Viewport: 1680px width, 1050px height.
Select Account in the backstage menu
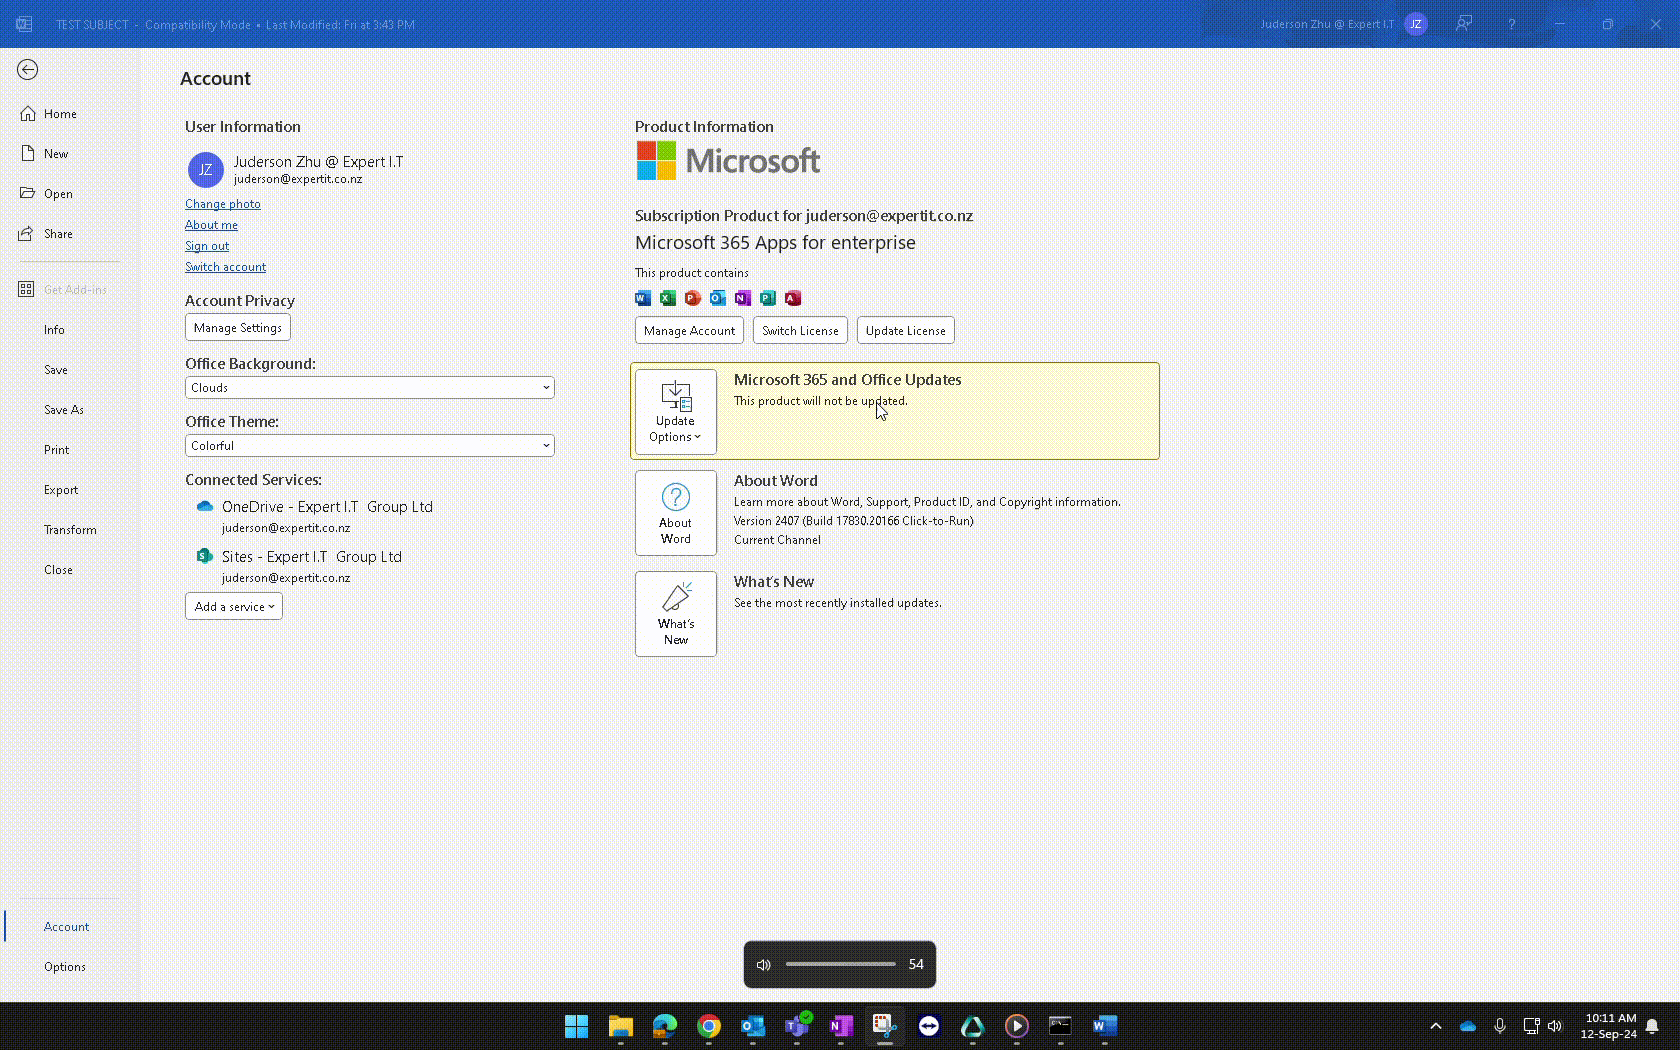(66, 927)
